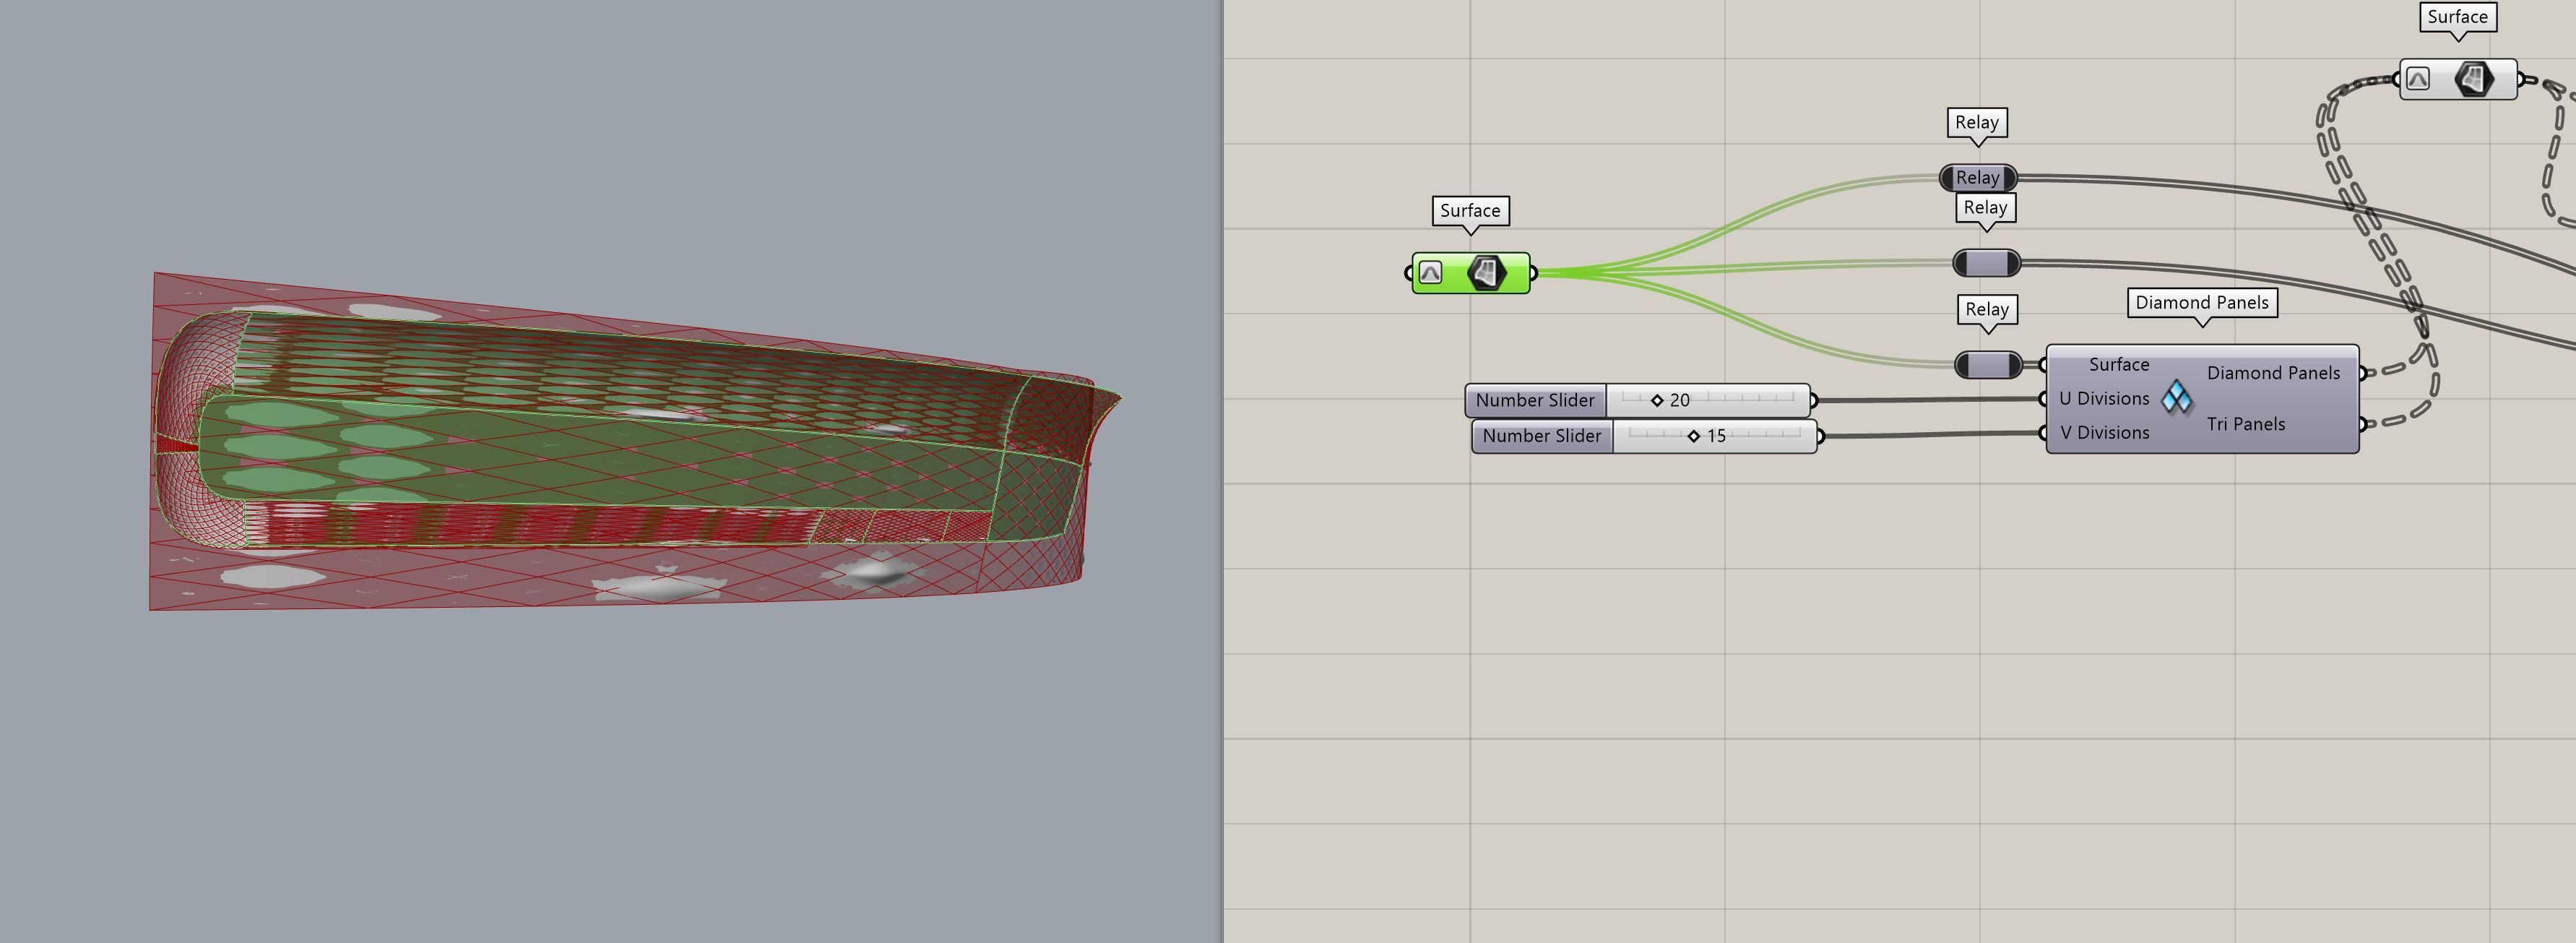The width and height of the screenshot is (2576, 943).
Task: Click the V Divisions input parameter
Action: (x=2104, y=432)
